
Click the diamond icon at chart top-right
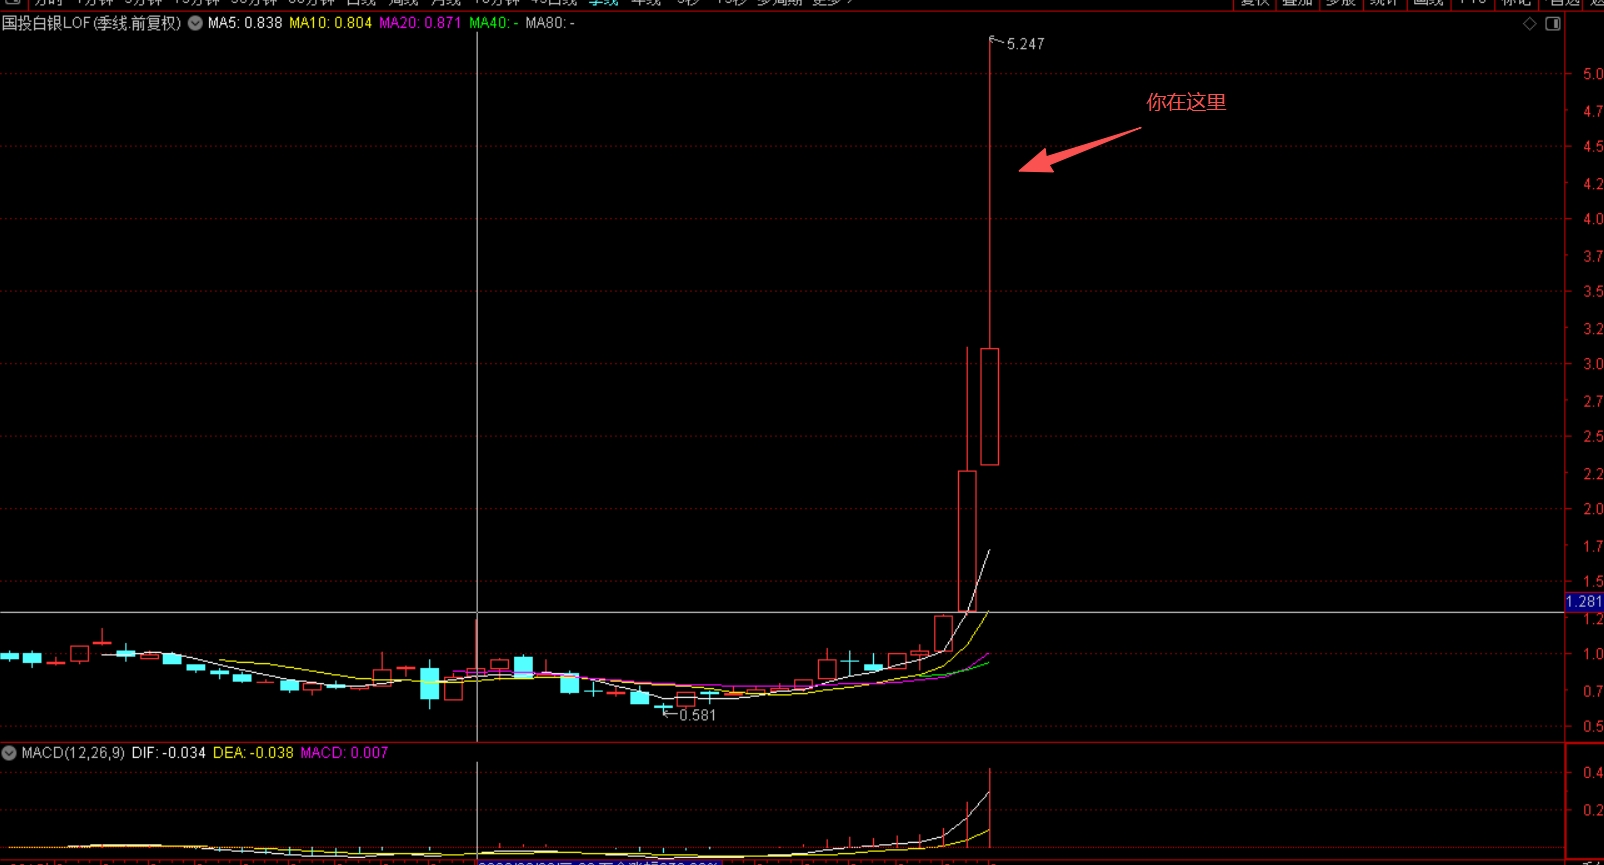pyautogui.click(x=1529, y=24)
